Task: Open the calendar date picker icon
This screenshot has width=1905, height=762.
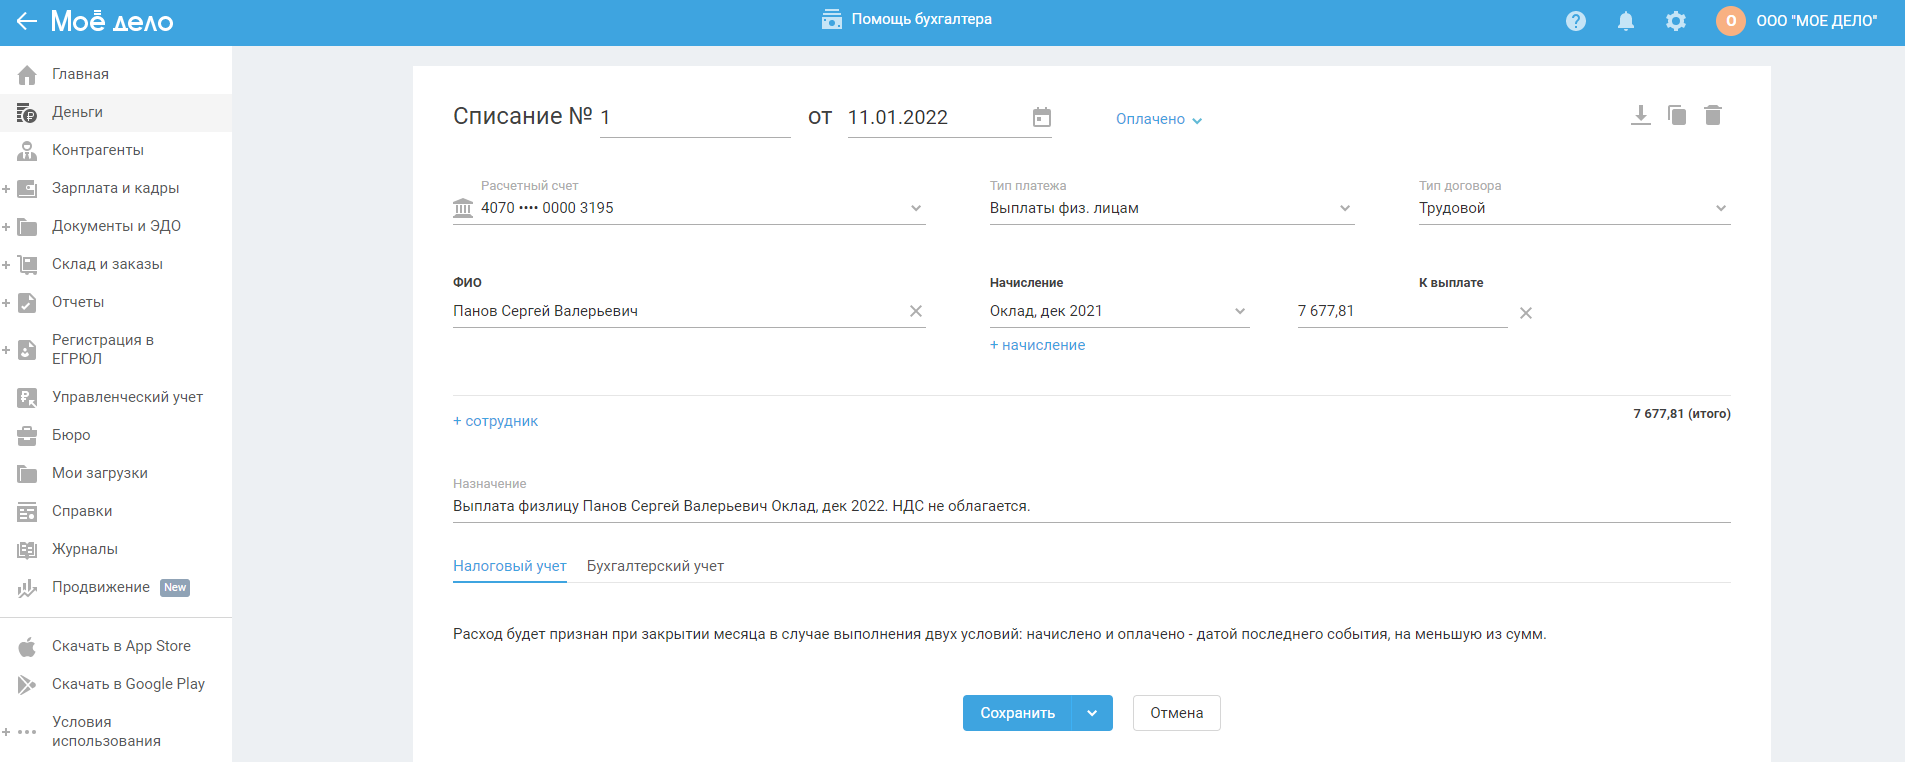Action: point(1042,117)
